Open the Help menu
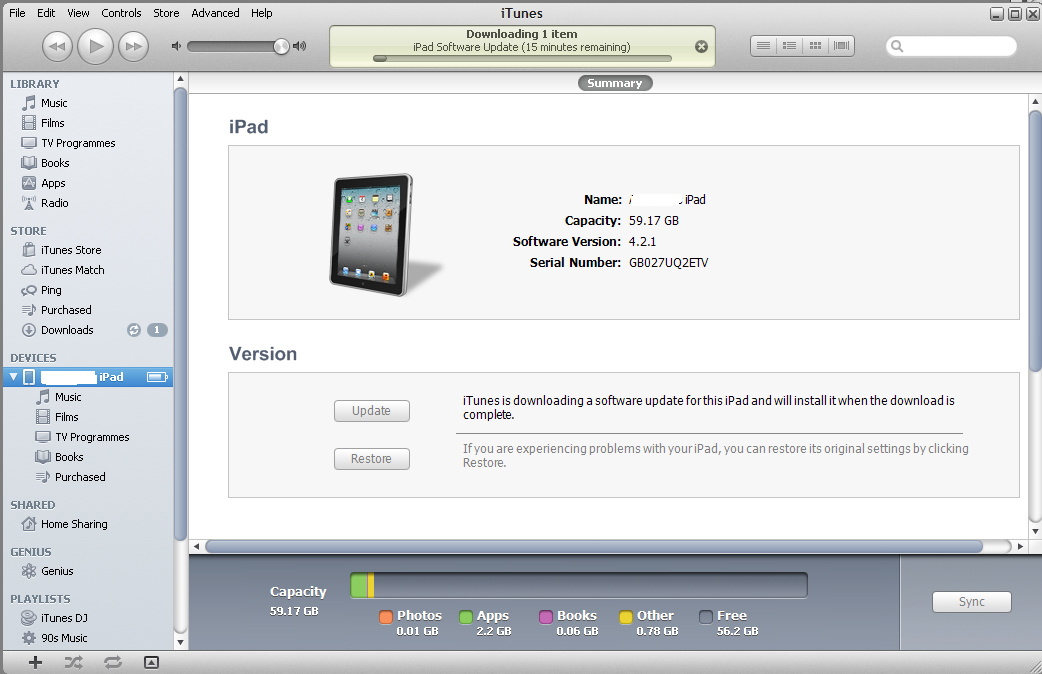Viewport: 1042px width, 674px height. 262,13
